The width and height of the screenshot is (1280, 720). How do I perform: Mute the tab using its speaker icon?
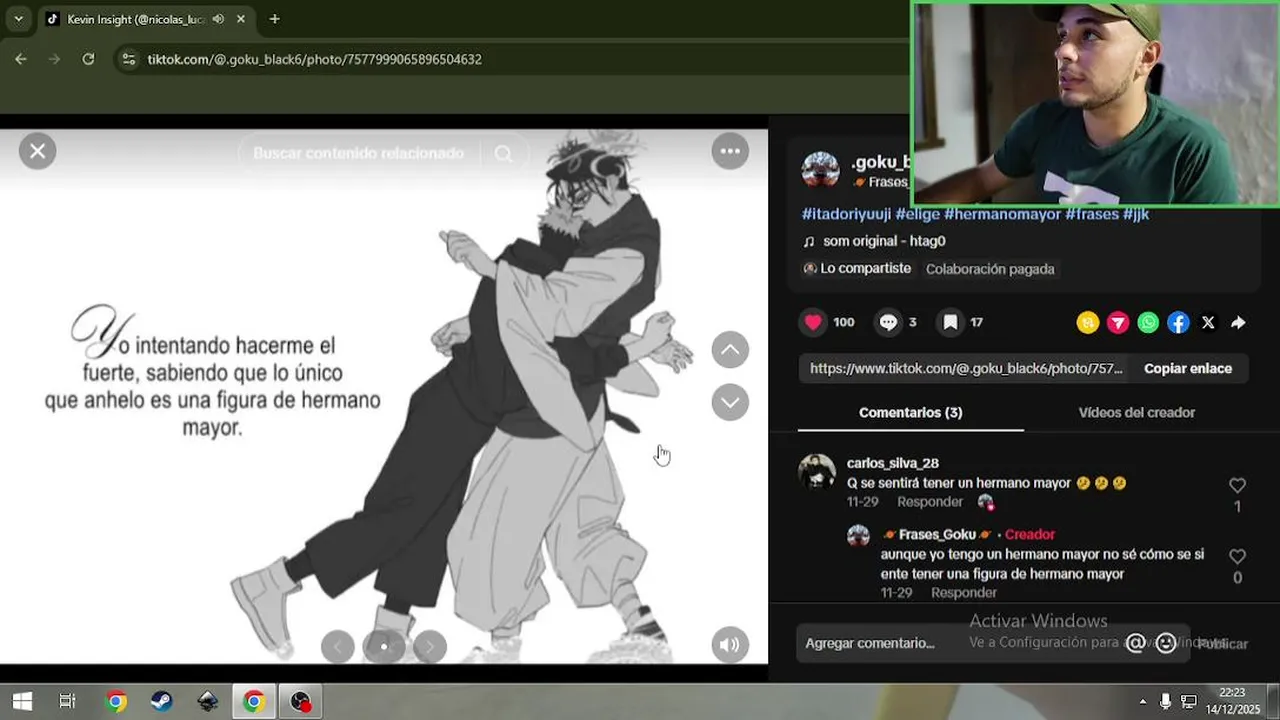pos(218,19)
